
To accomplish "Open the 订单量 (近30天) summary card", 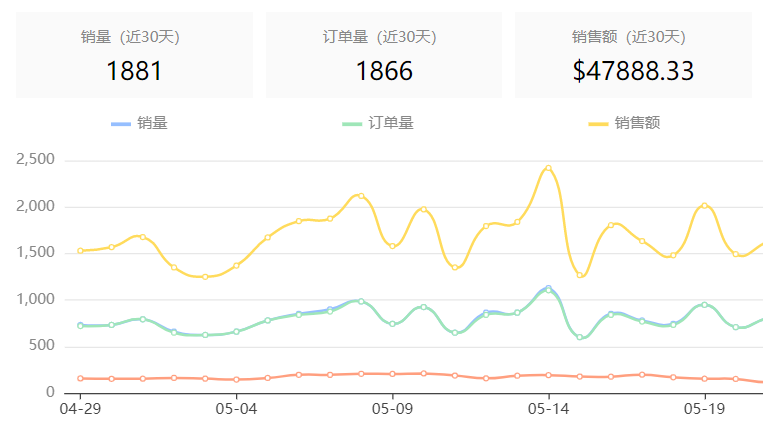I will pos(384,55).
